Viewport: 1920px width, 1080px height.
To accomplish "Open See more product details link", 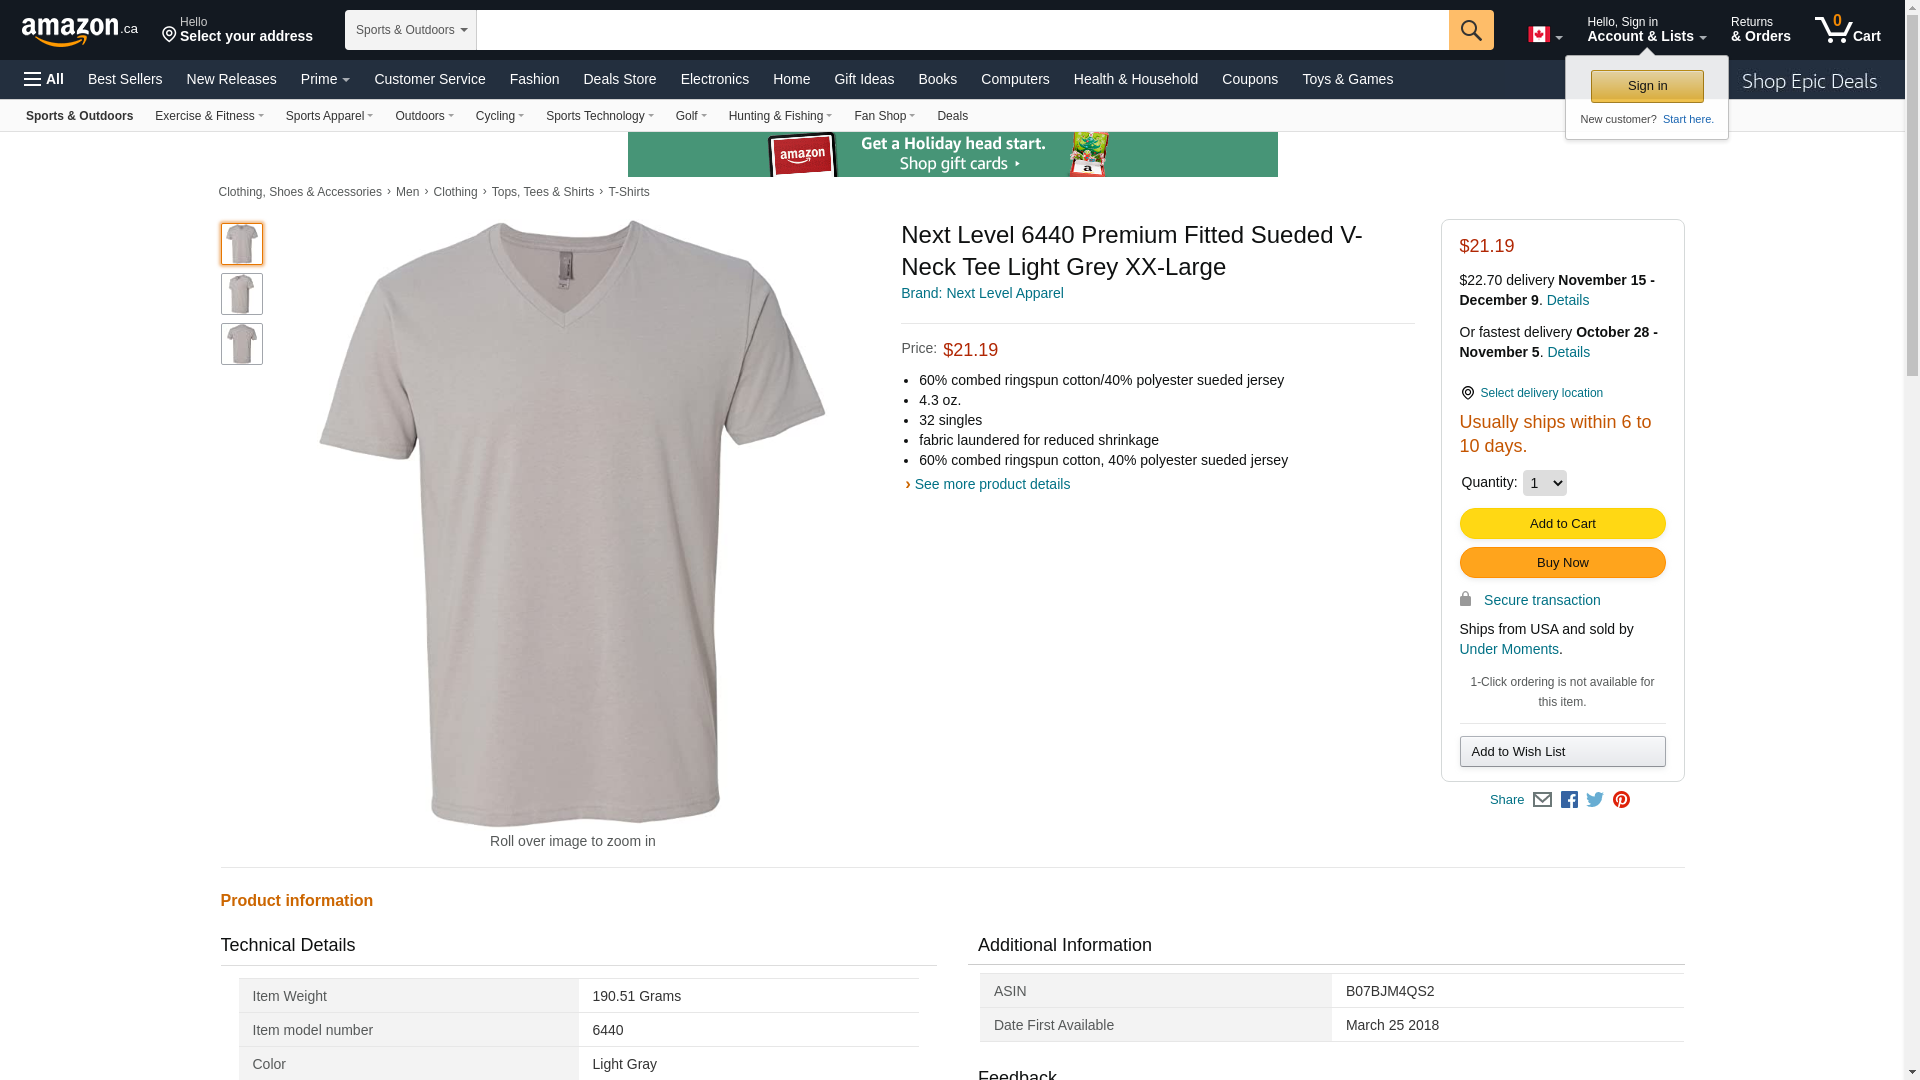I will (x=991, y=484).
